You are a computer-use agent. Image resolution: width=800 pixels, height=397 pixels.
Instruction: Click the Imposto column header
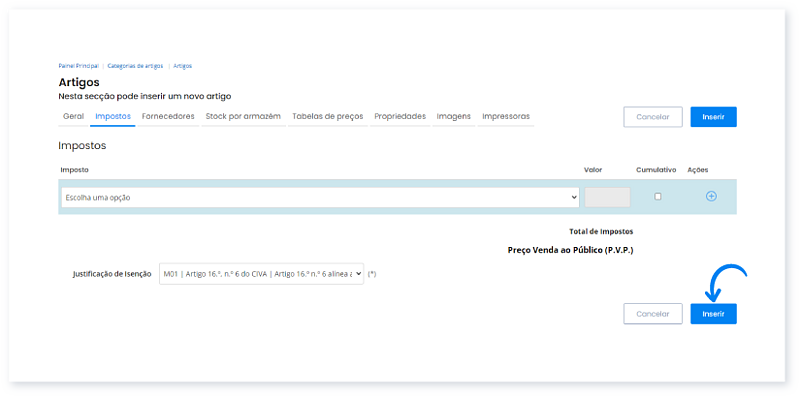point(74,170)
